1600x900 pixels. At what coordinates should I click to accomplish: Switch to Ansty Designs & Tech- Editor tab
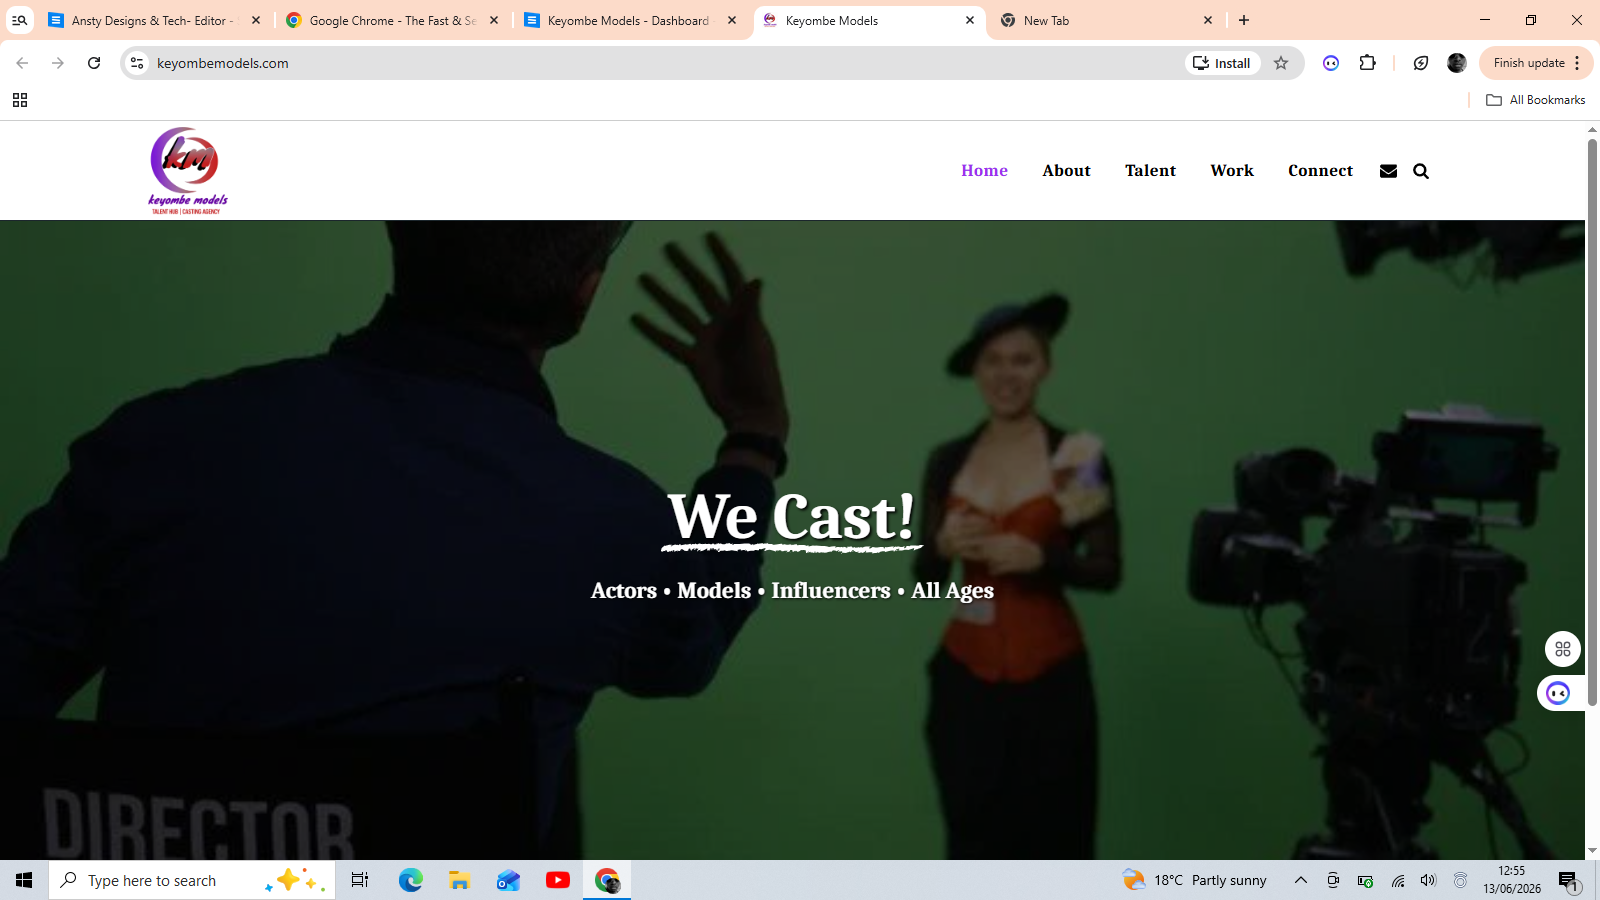point(156,20)
